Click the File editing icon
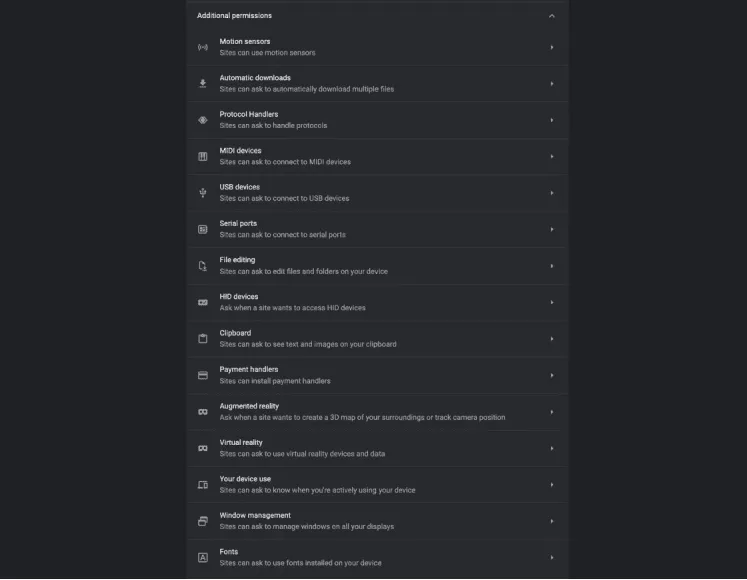The image size is (747, 580). coord(203,266)
